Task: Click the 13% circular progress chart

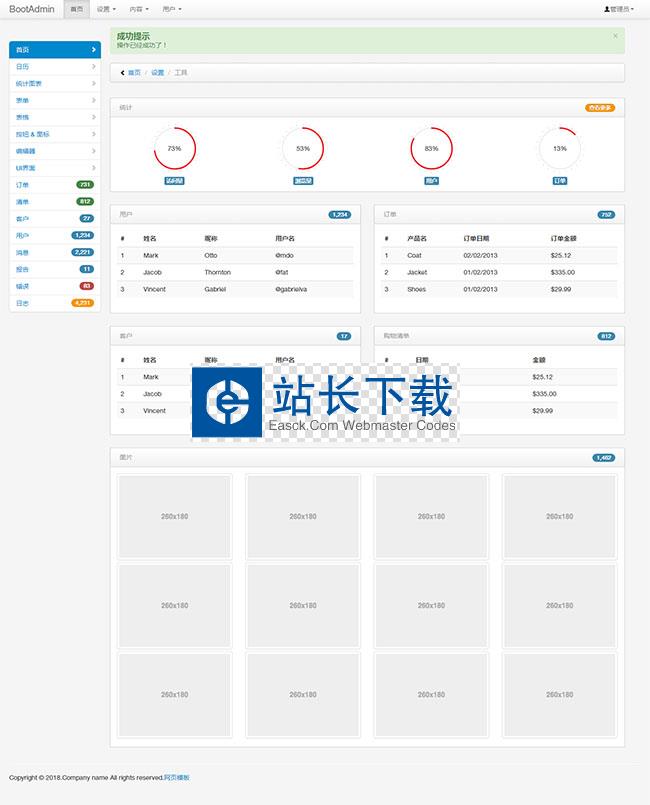Action: 560,148
